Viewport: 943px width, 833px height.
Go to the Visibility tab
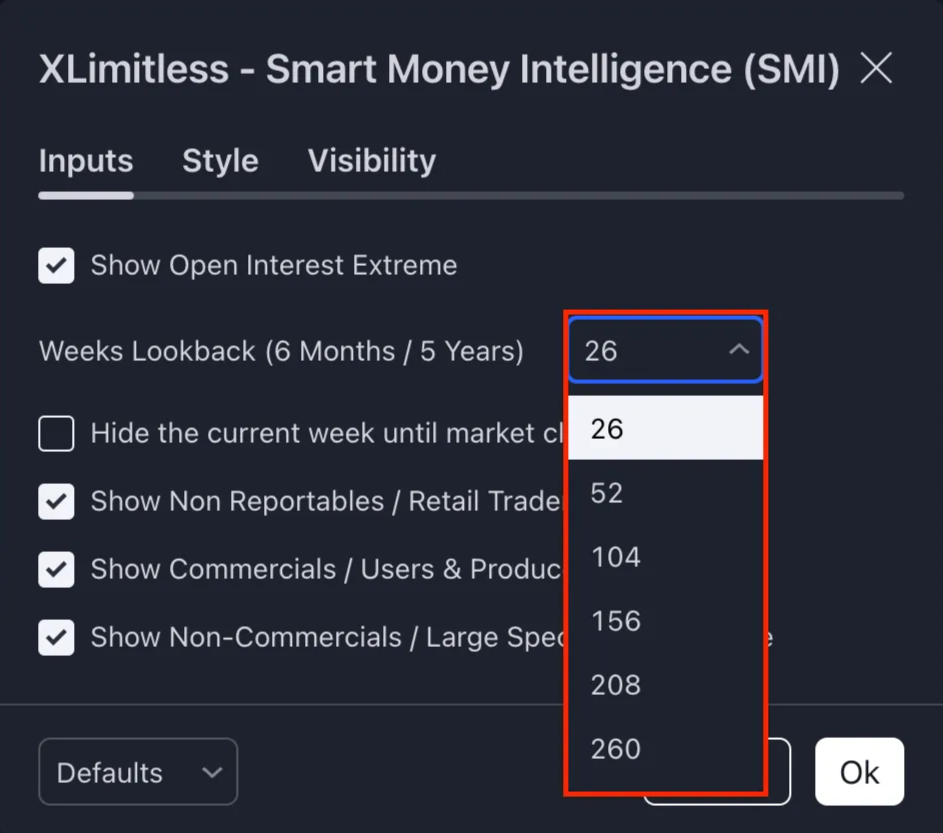point(371,161)
